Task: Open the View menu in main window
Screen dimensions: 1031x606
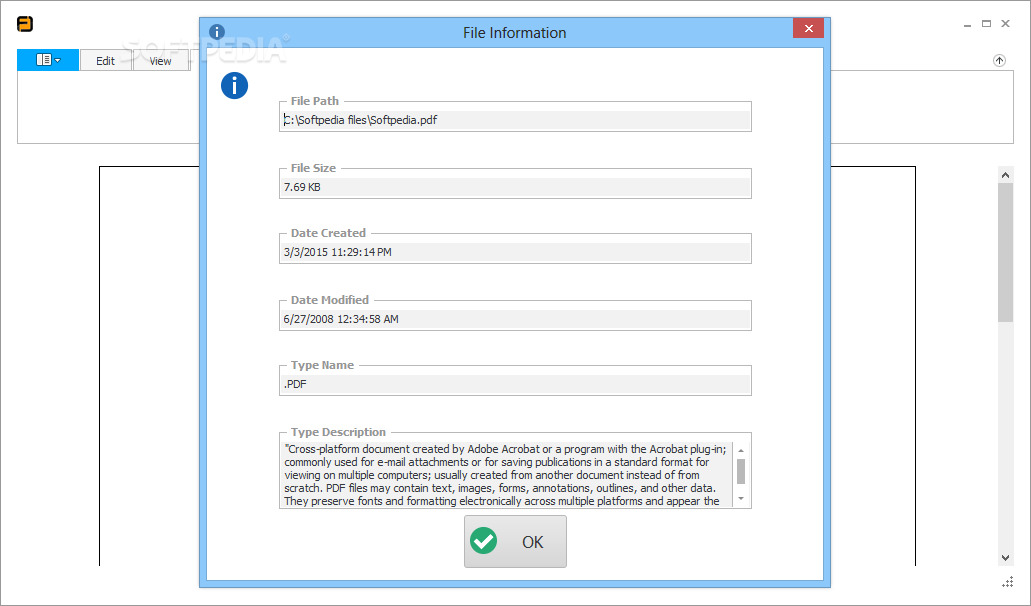Action: click(160, 60)
